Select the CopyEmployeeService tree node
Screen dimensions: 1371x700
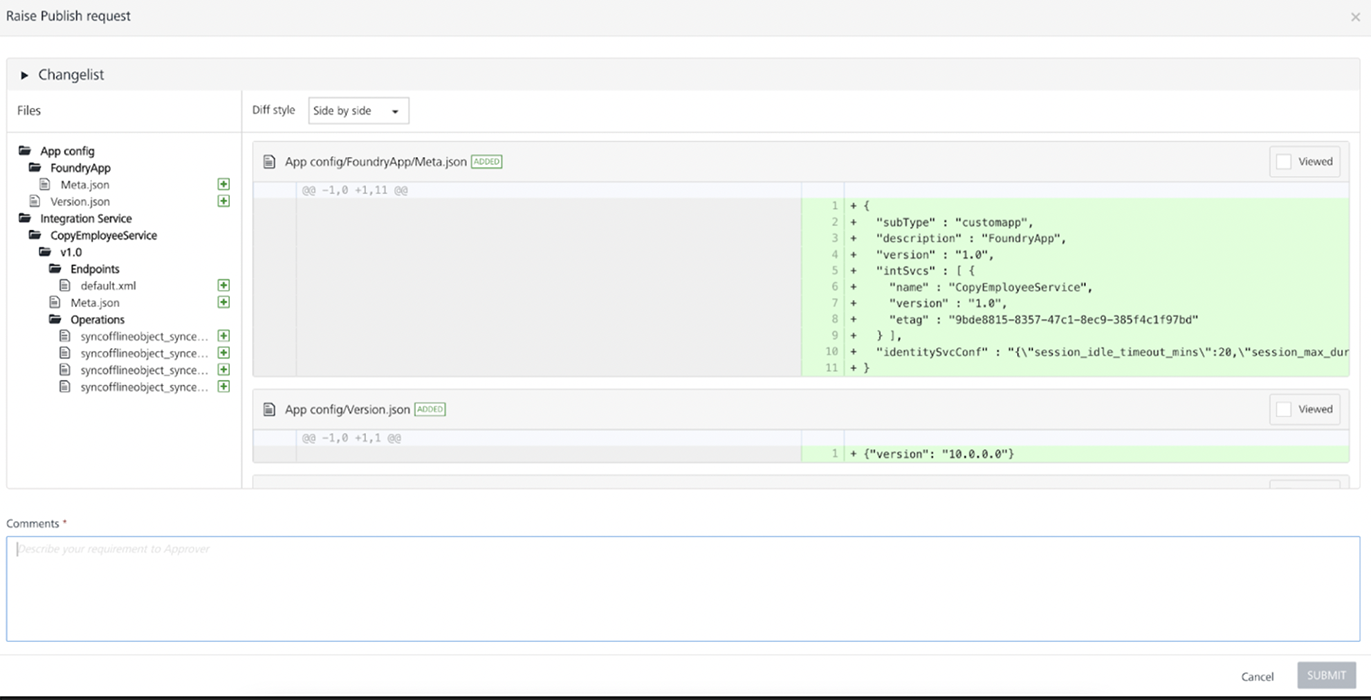[103, 235]
